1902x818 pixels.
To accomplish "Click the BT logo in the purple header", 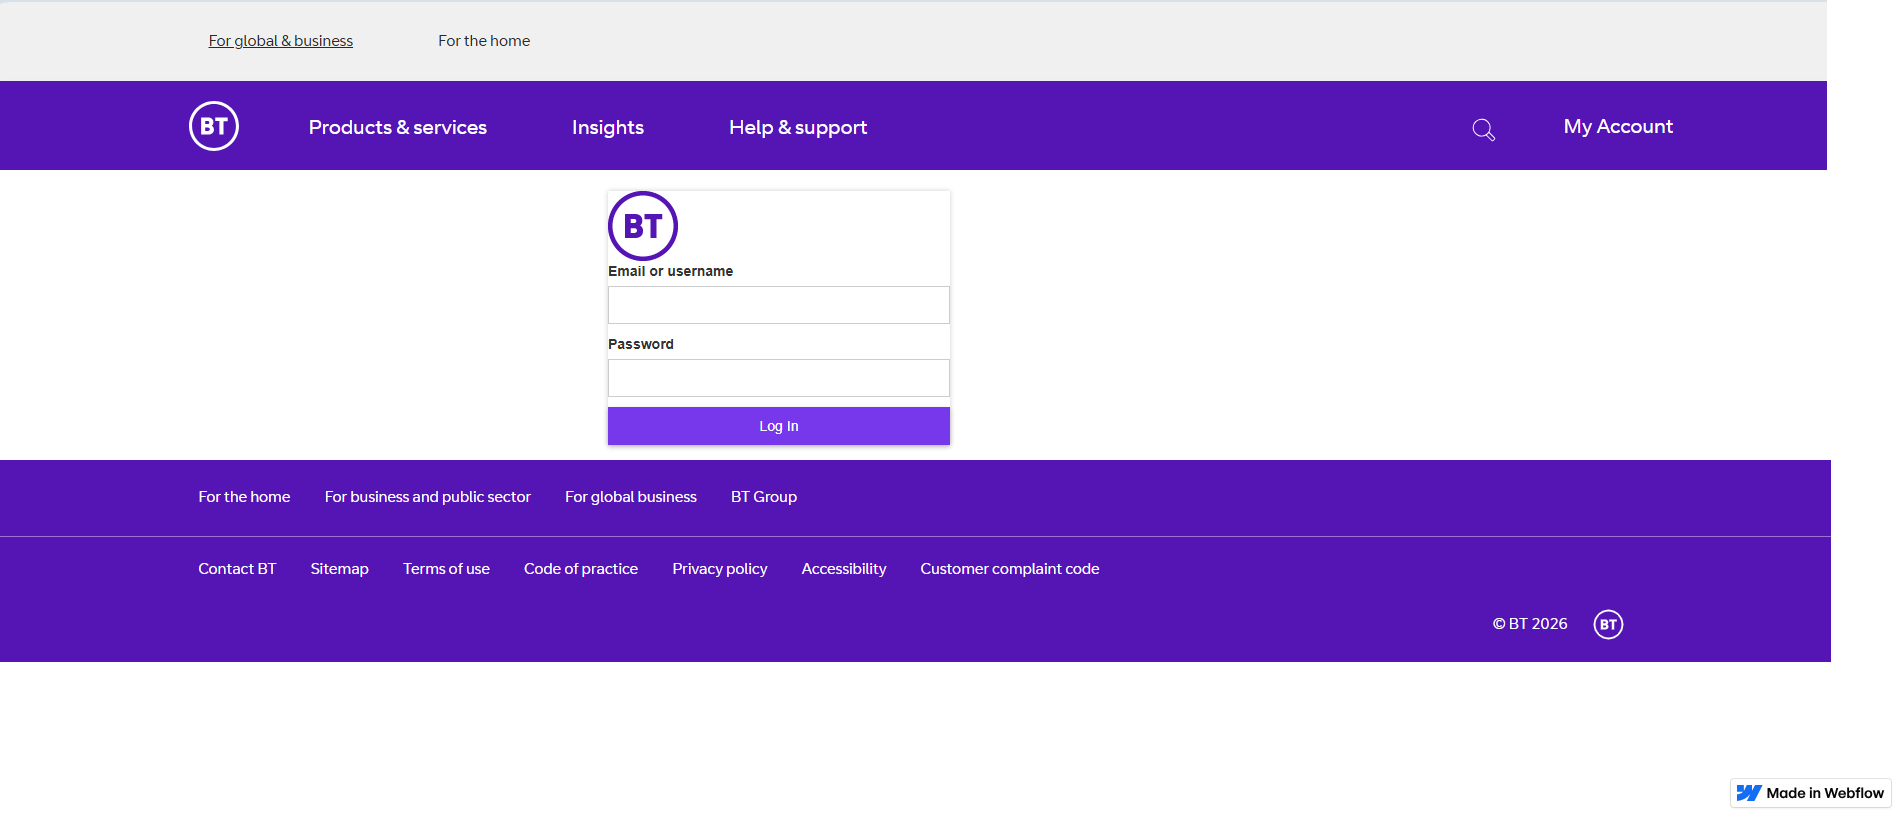I will point(214,126).
